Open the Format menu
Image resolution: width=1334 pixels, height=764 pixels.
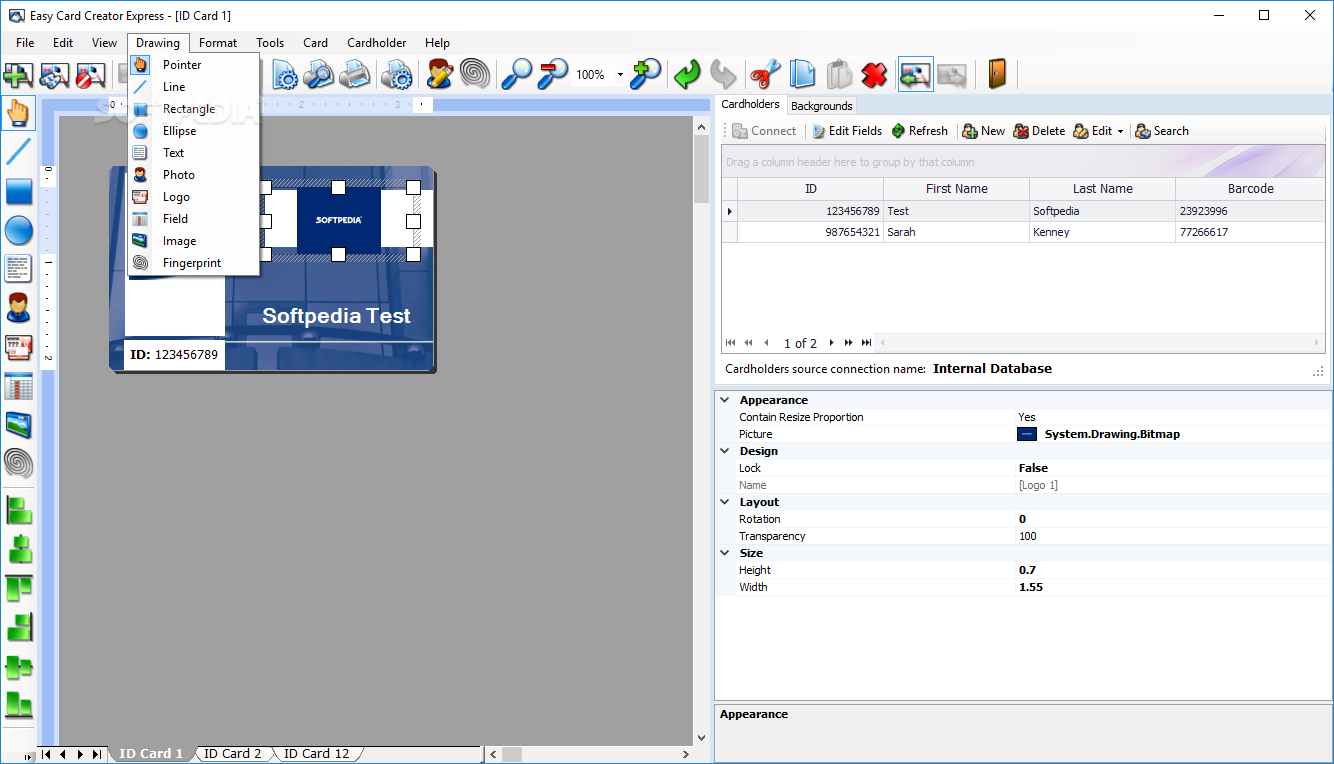coord(218,43)
